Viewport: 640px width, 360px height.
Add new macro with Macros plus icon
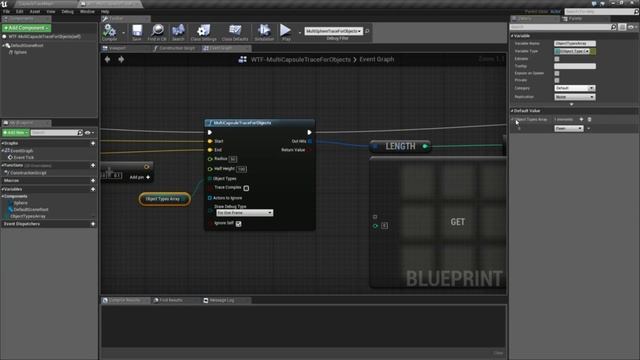click(93, 180)
